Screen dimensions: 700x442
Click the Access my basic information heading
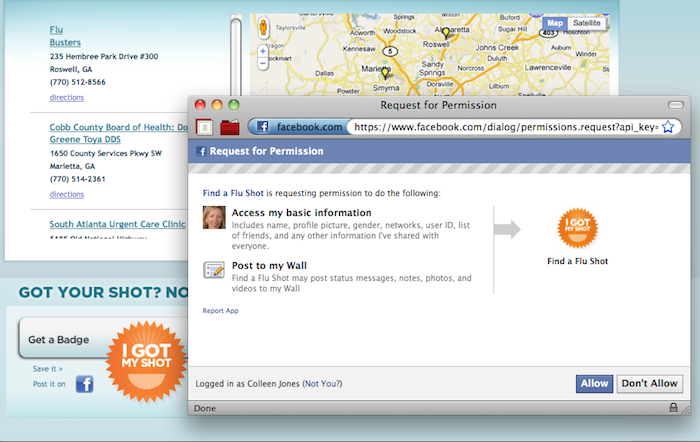point(301,213)
